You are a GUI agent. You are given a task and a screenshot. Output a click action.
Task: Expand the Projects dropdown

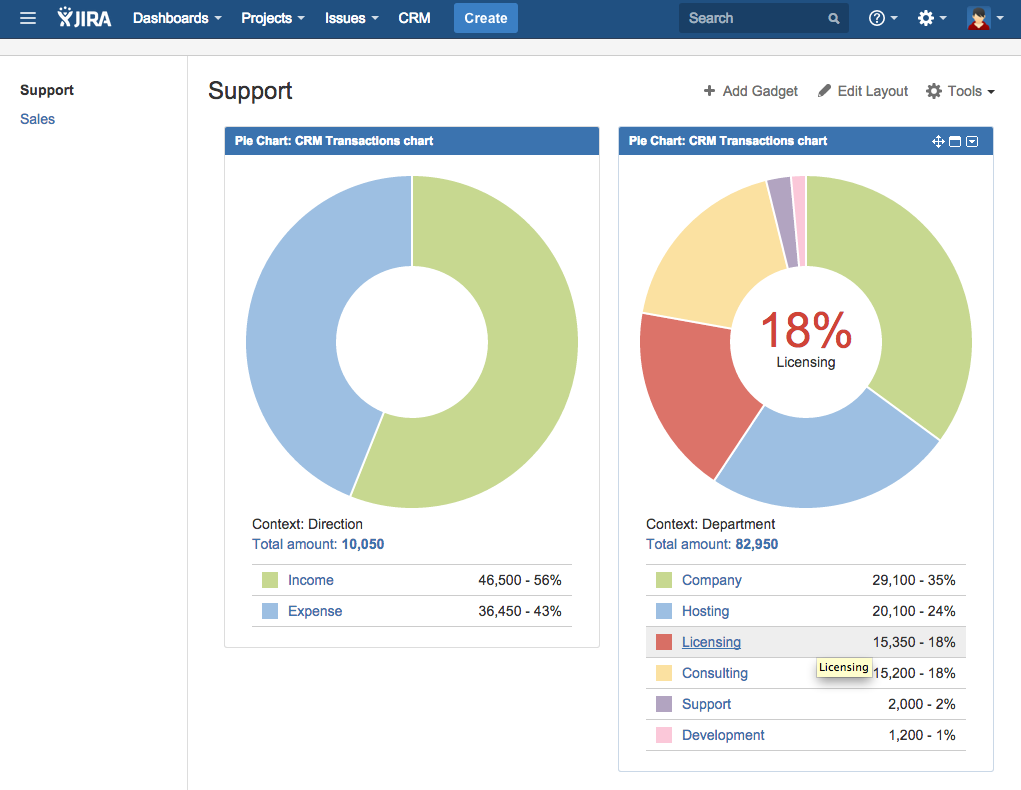[273, 18]
